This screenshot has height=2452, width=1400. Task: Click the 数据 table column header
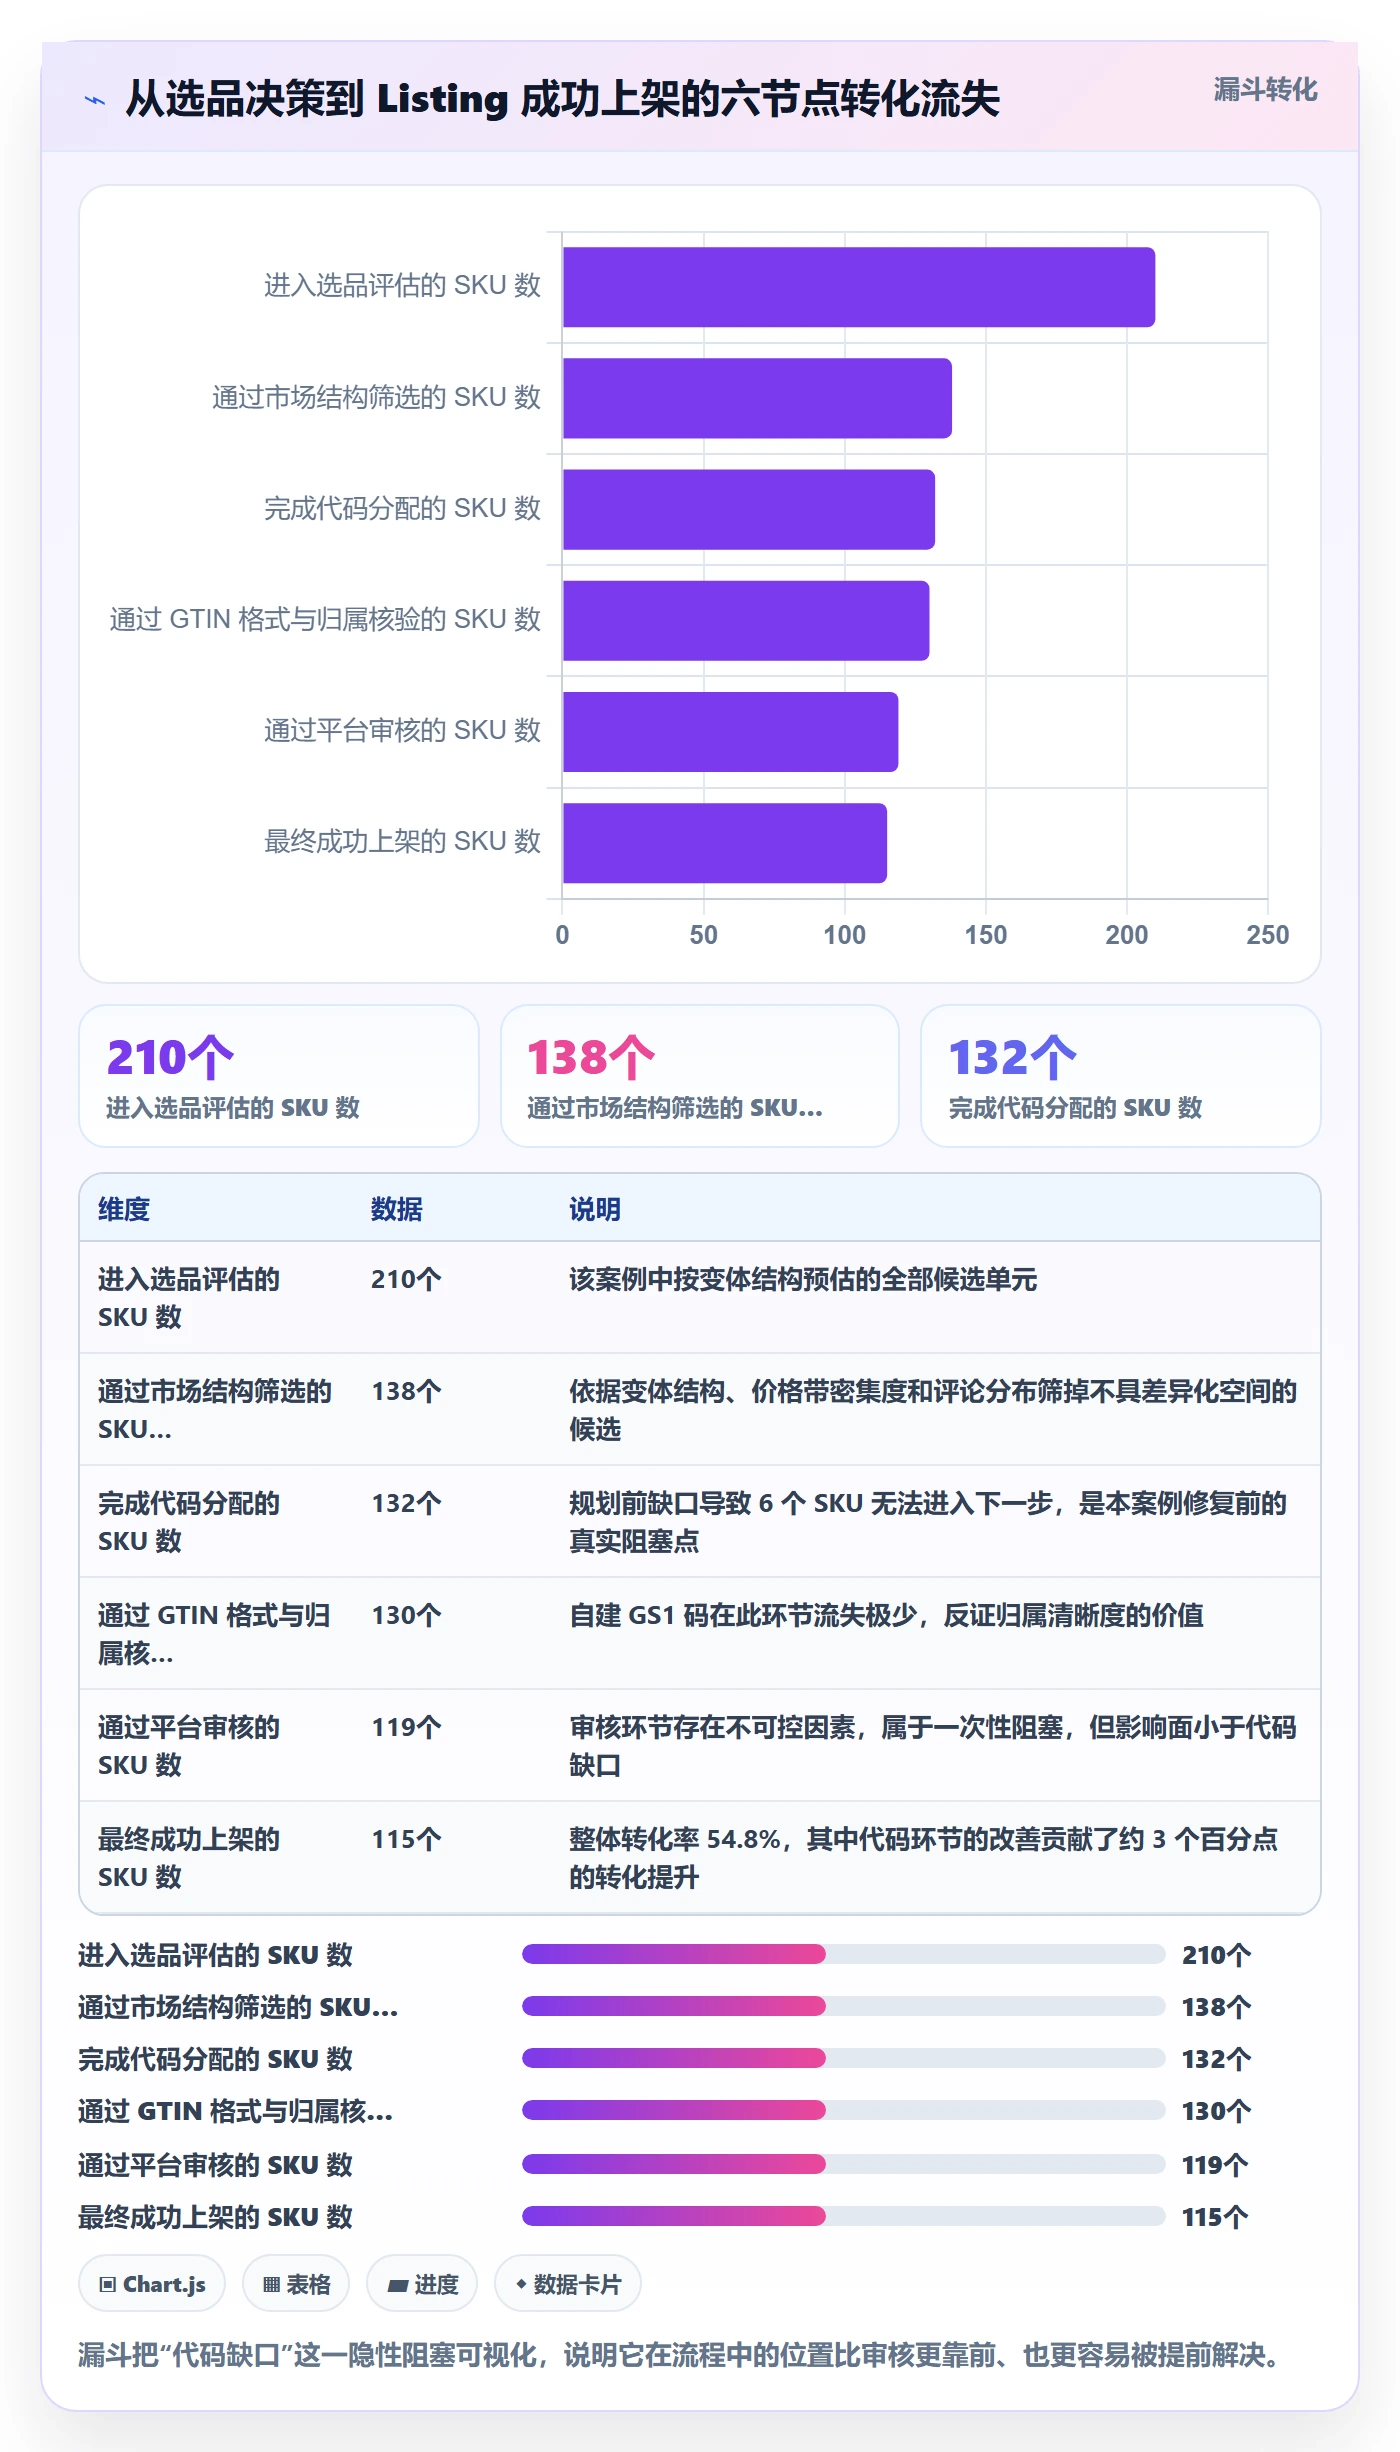point(397,1209)
